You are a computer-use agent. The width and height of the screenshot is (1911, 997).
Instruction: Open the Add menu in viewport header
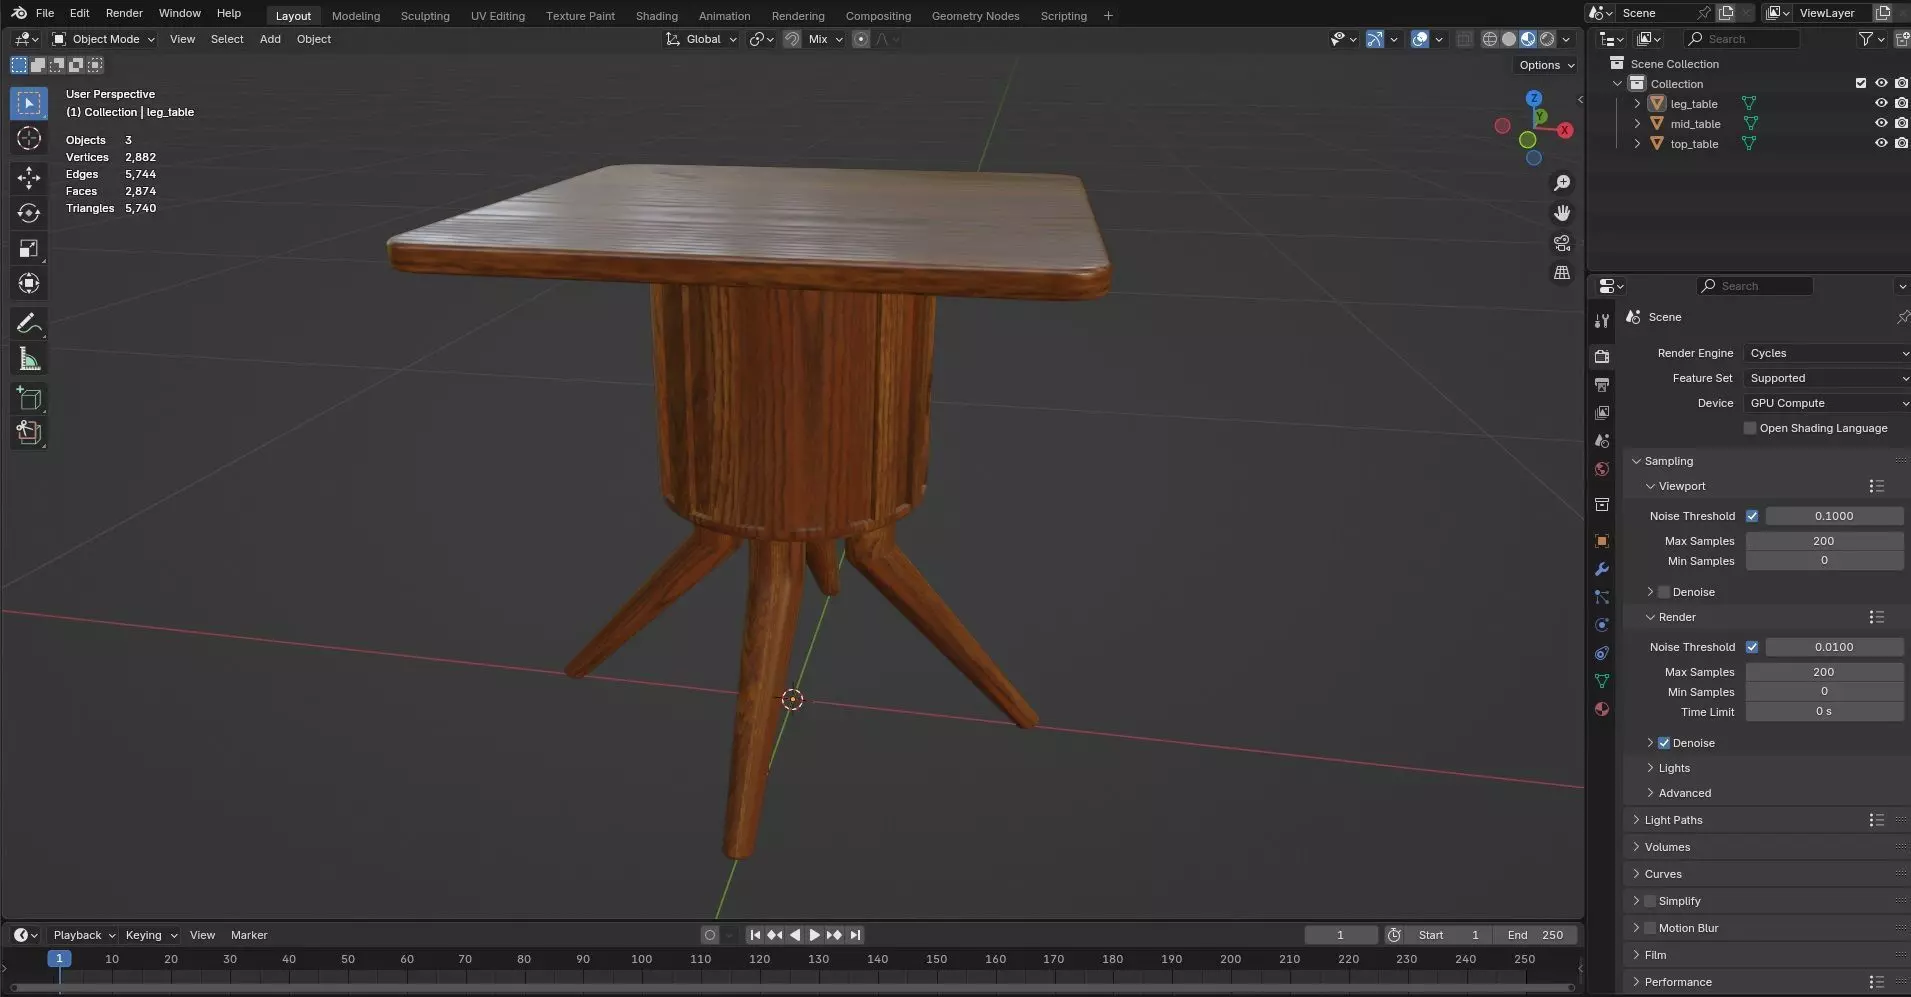tap(270, 39)
